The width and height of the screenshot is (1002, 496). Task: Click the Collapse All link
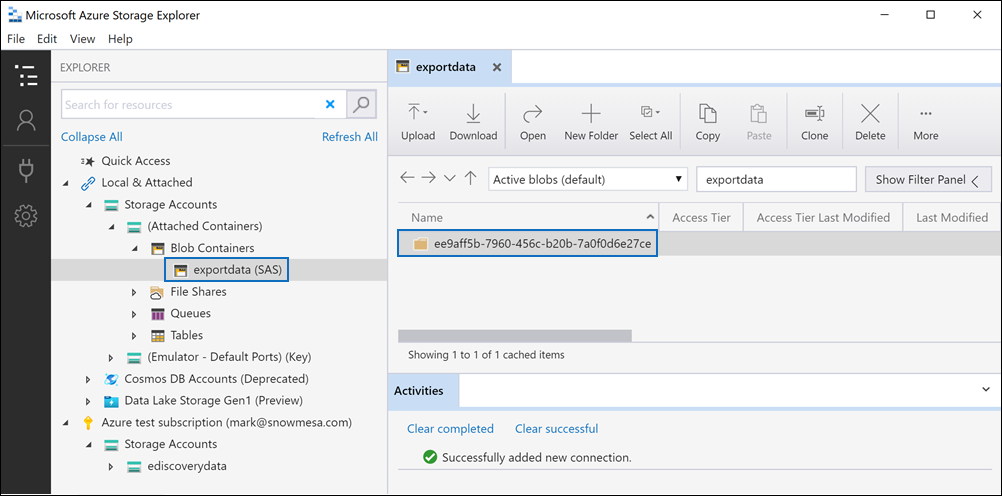point(92,137)
